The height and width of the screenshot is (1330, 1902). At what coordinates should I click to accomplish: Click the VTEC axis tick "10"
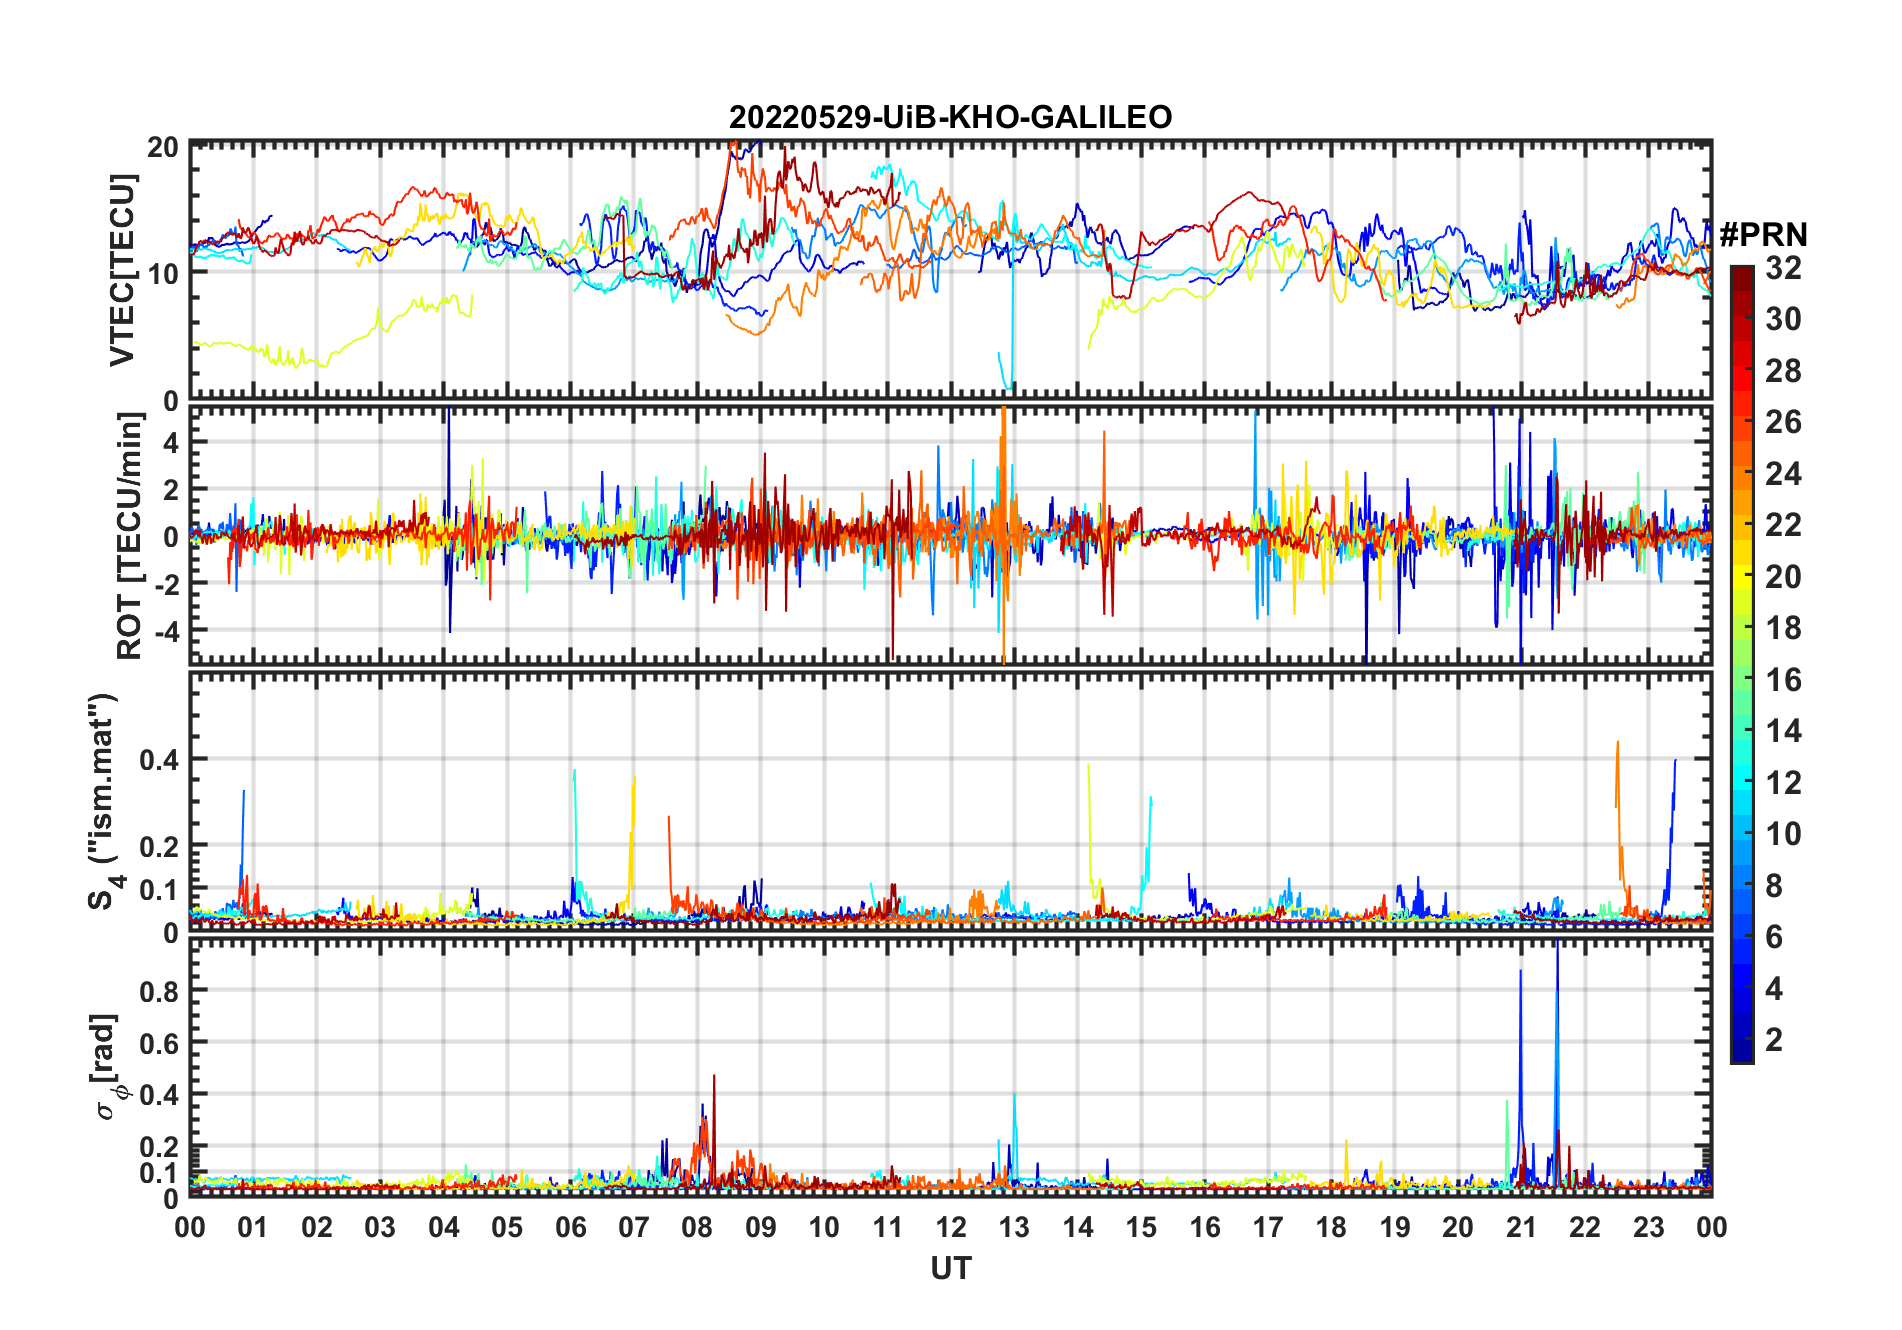click(x=163, y=273)
